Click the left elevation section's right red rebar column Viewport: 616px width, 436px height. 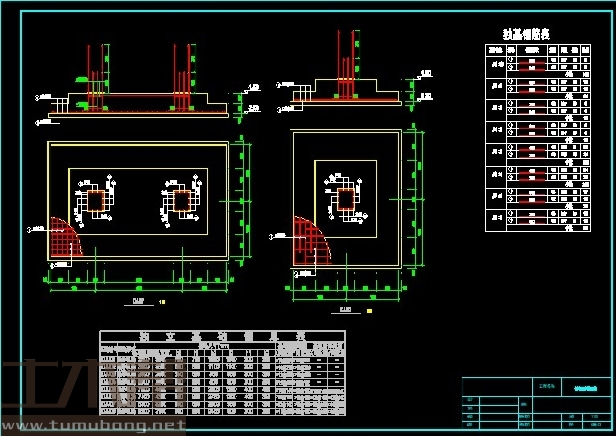(x=181, y=75)
